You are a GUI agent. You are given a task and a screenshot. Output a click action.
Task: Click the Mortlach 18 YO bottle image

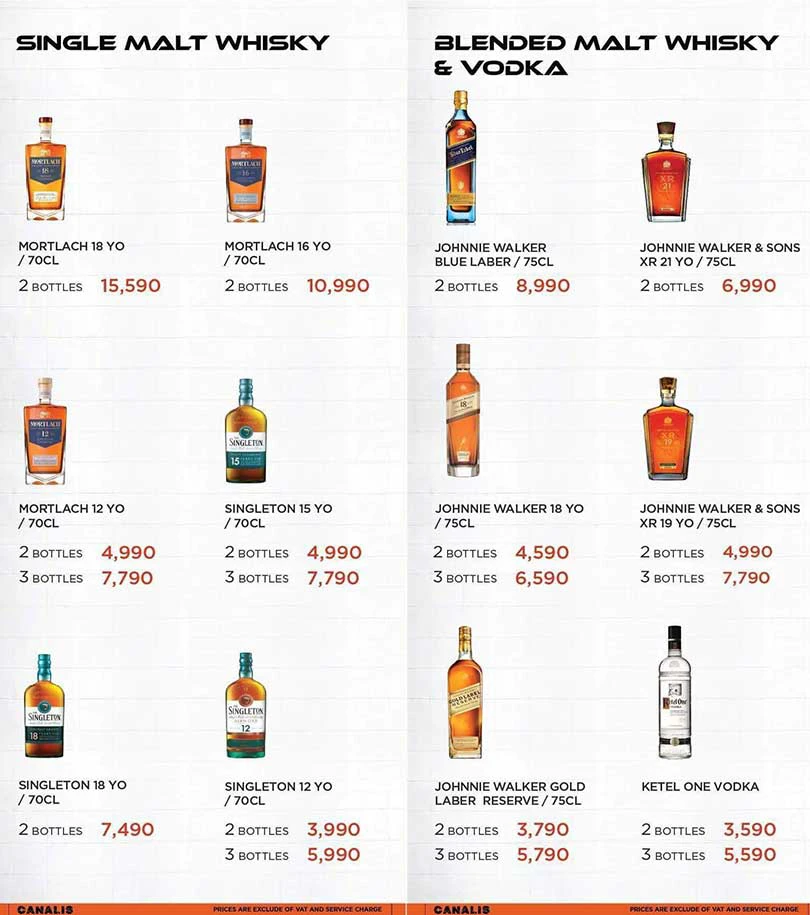pos(46,169)
